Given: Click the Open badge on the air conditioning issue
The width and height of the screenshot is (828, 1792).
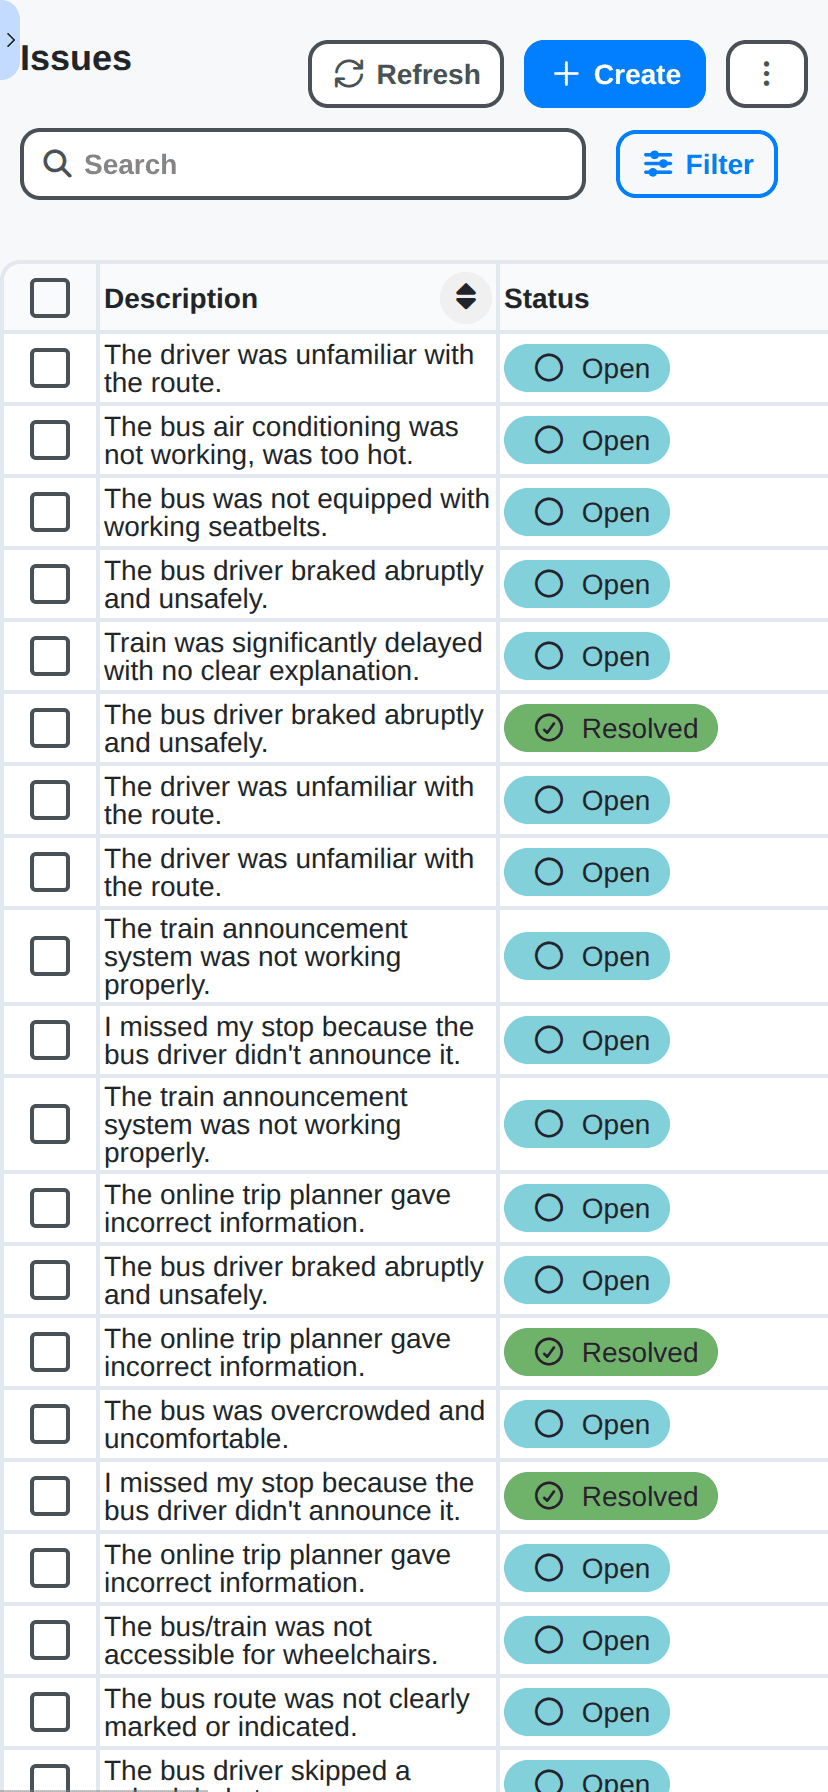Looking at the screenshot, I should (586, 440).
